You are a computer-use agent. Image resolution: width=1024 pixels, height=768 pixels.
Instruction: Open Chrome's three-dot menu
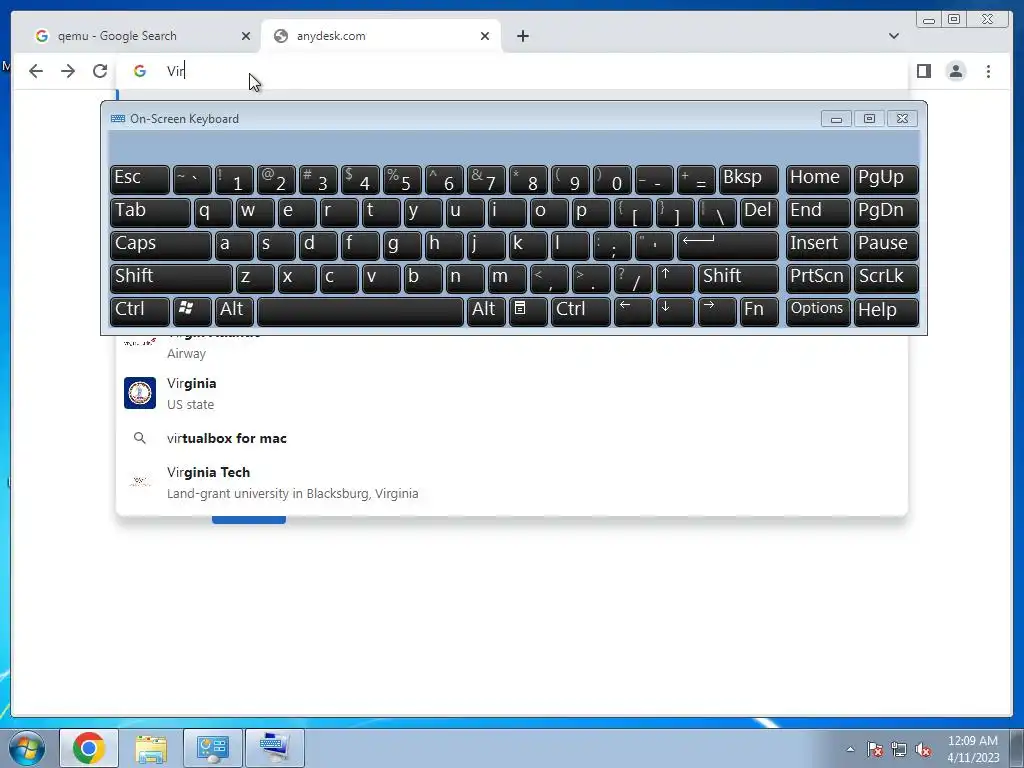point(988,71)
